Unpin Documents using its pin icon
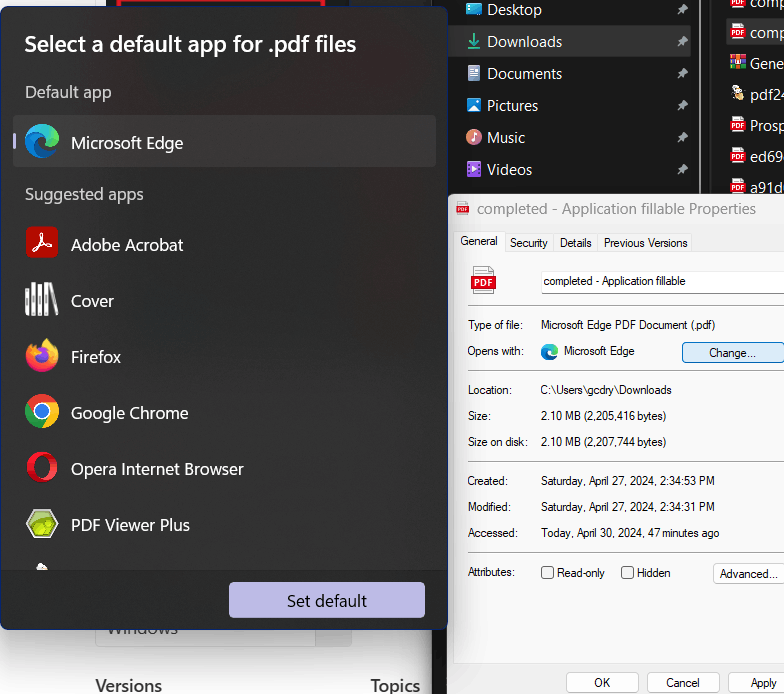The height and width of the screenshot is (694, 784). [682, 74]
